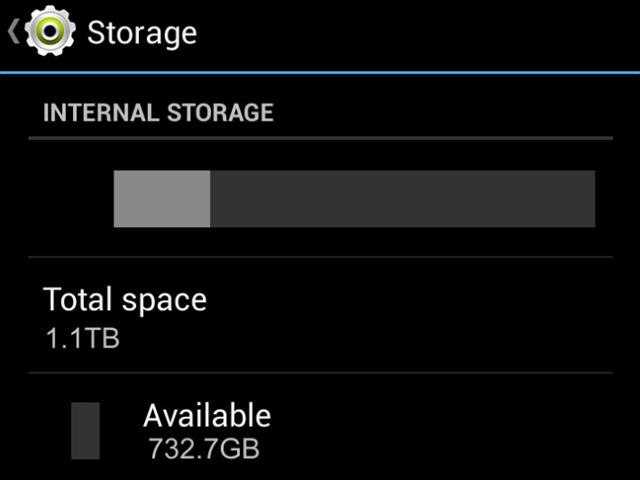Viewport: 640px width, 480px height.
Task: Click the divider line above Total space
Action: pos(320,257)
